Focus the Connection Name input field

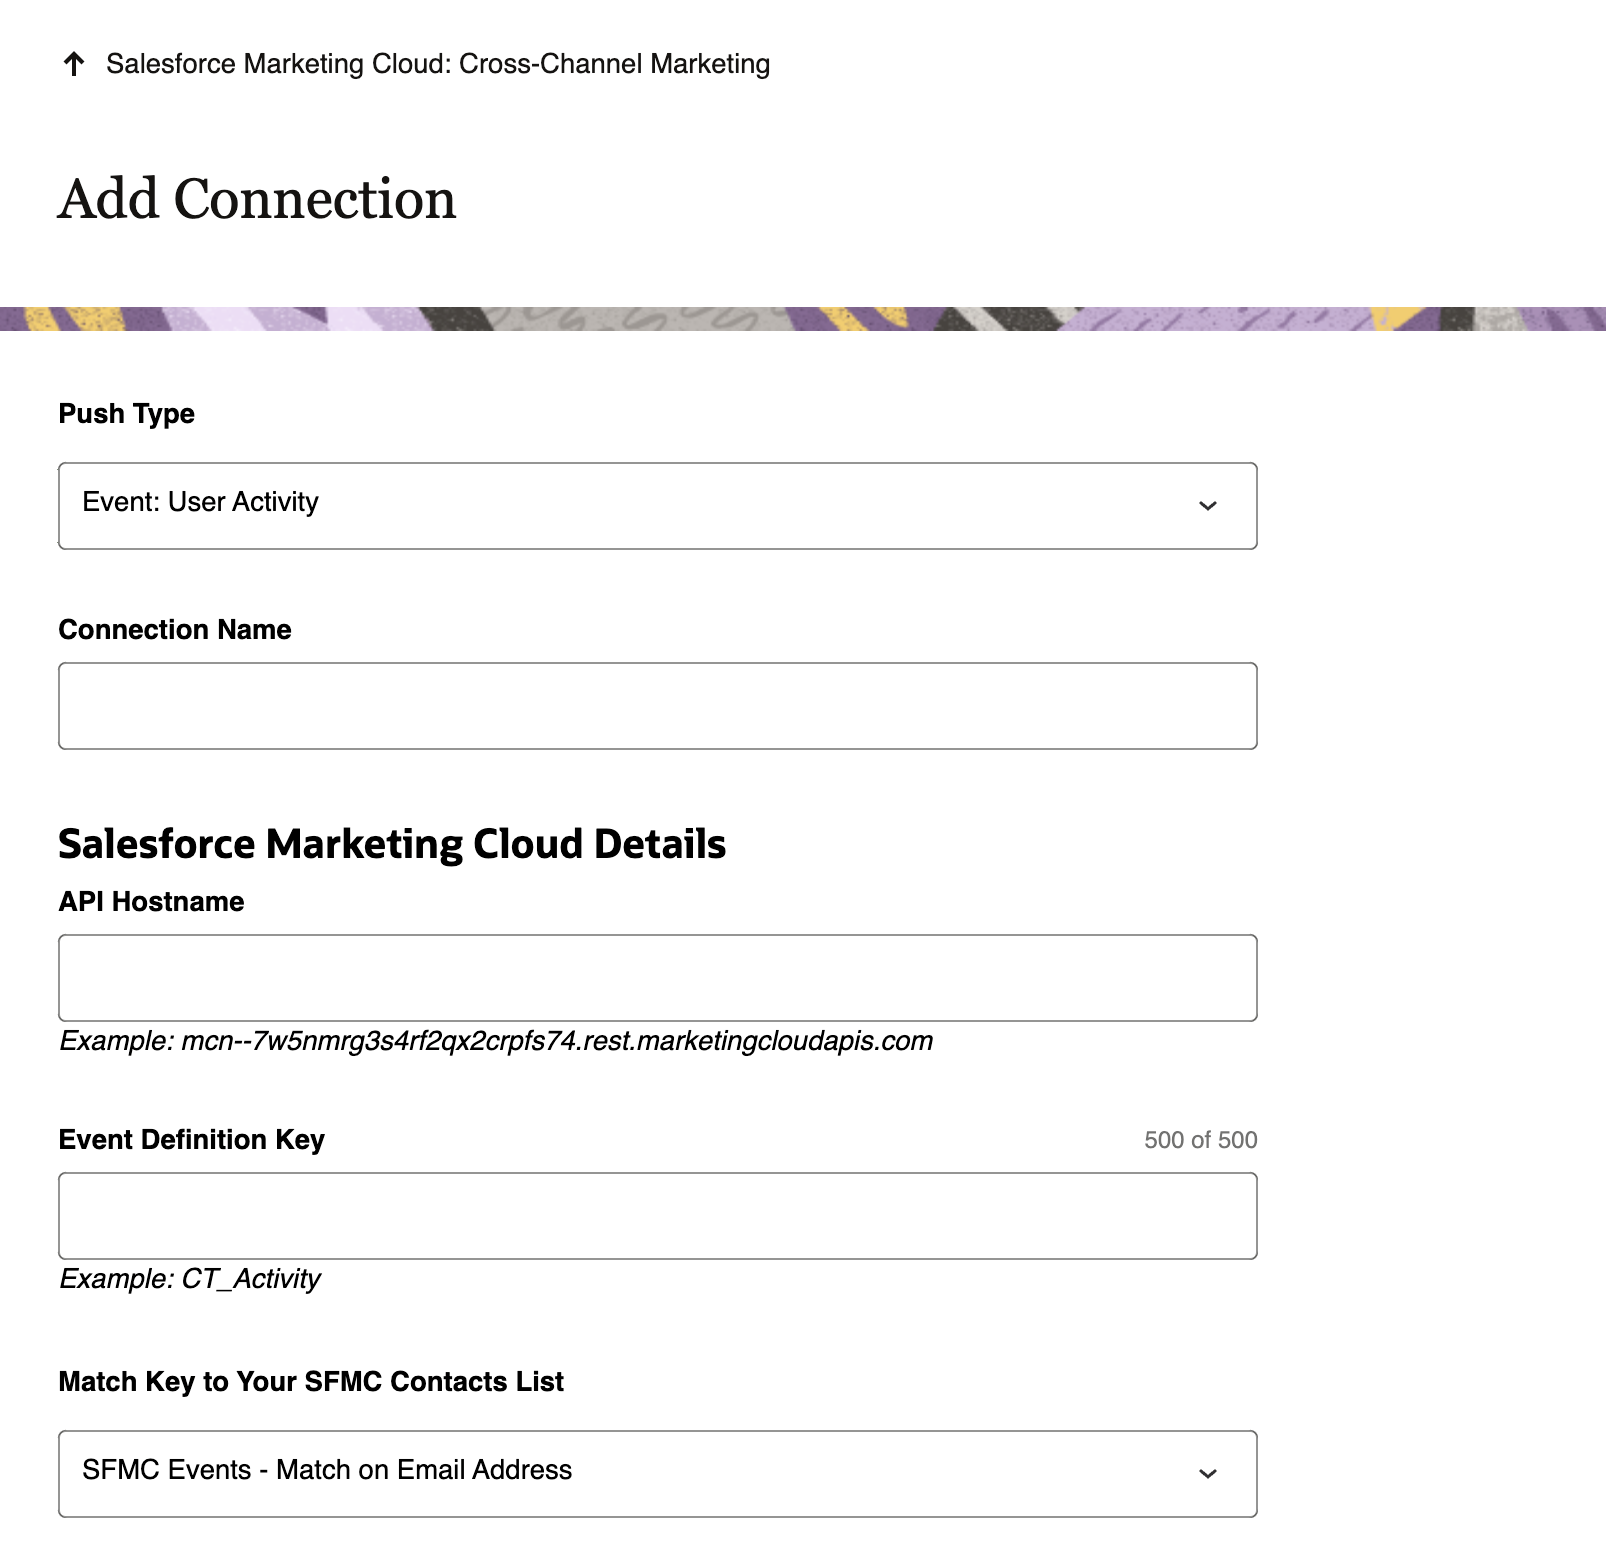click(x=657, y=705)
